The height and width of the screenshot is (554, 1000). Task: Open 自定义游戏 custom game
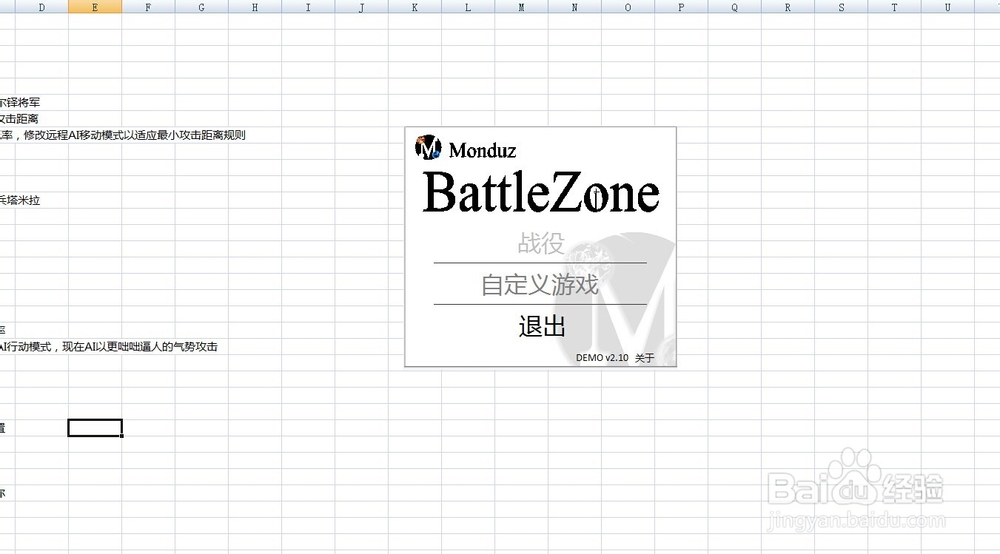[x=540, y=284]
